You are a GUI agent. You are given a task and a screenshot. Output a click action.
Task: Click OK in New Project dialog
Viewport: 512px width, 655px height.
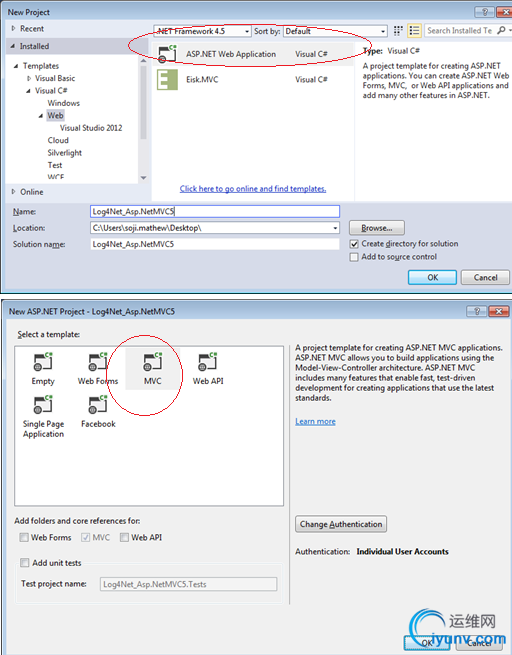click(432, 277)
